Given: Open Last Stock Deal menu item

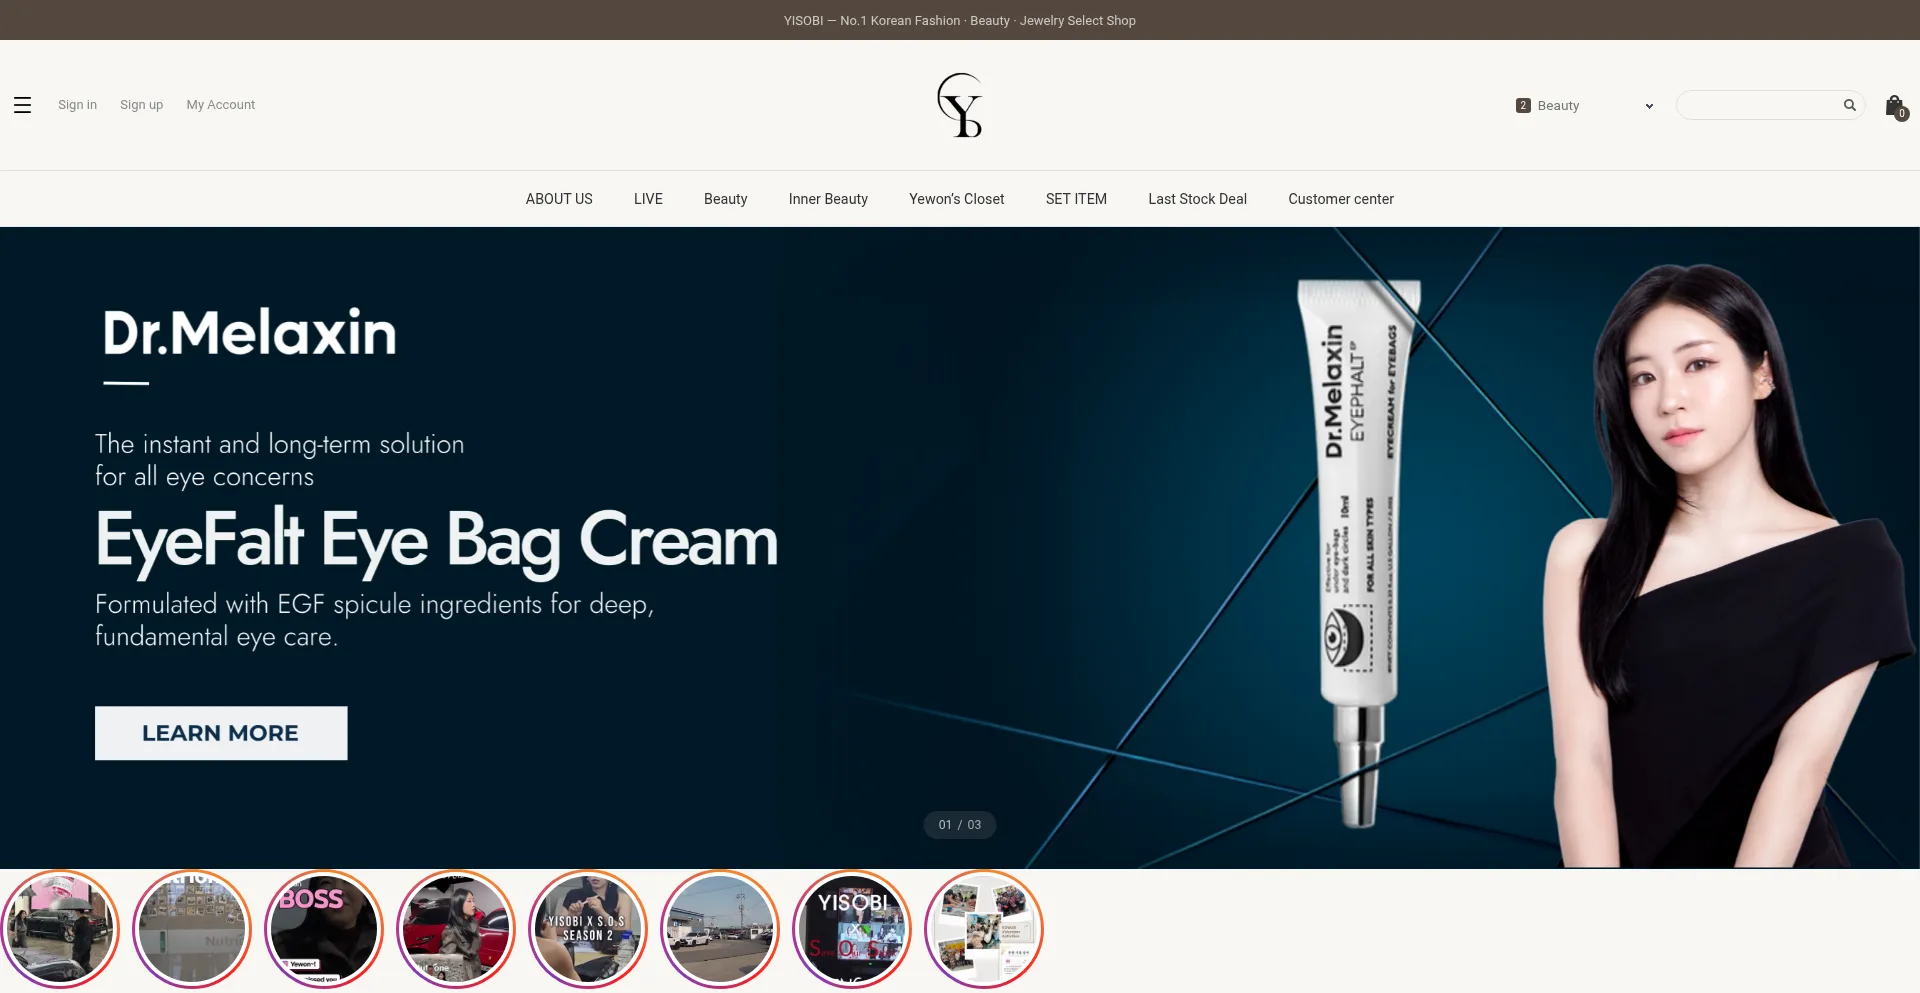Looking at the screenshot, I should pos(1197,199).
